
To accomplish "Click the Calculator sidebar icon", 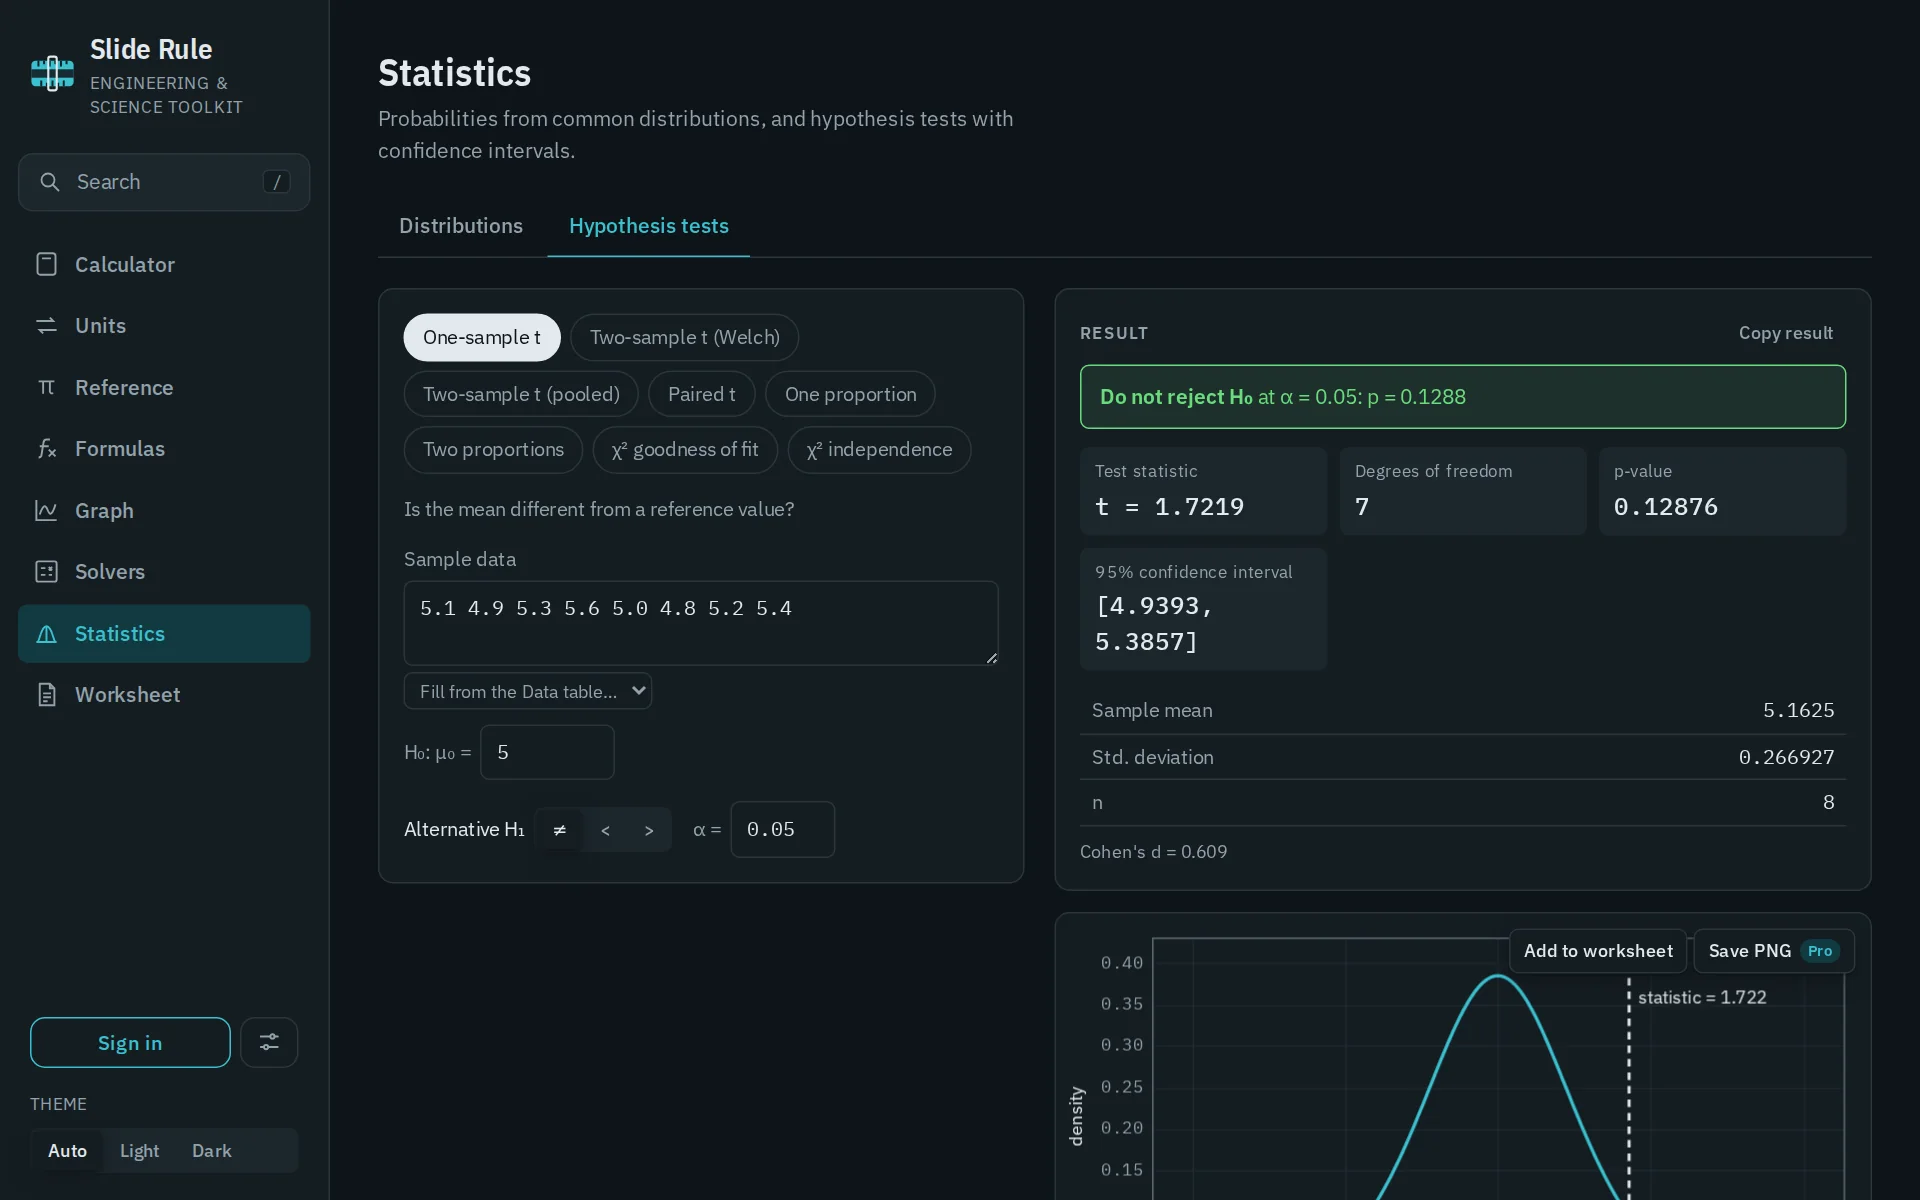I will [46, 264].
